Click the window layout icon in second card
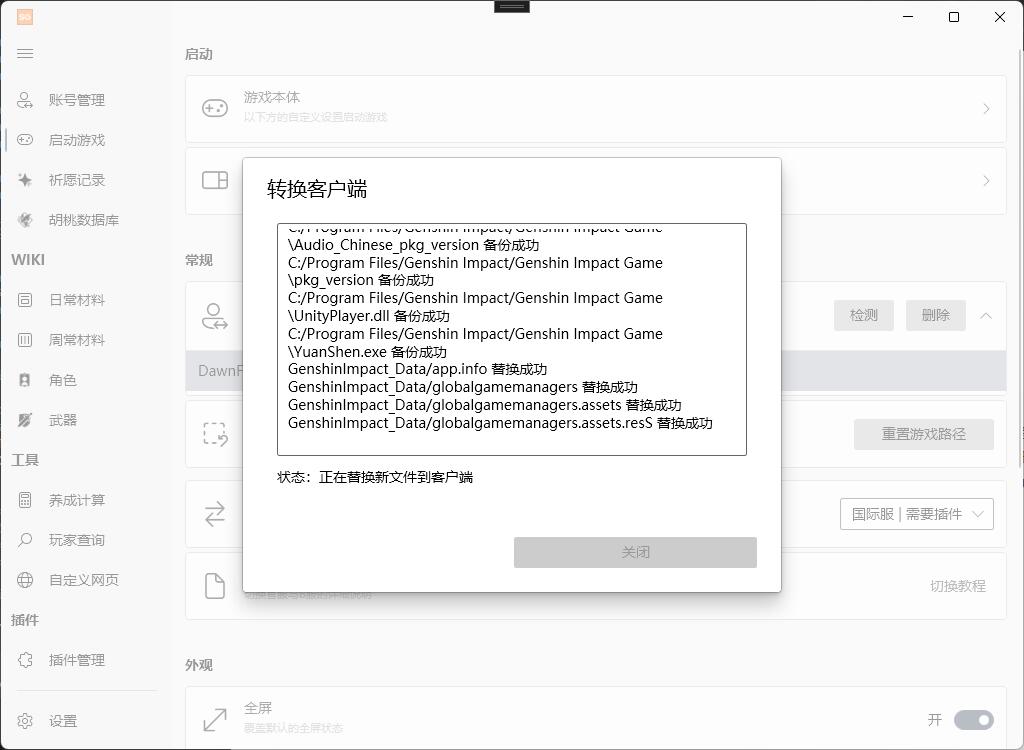Screen dimensions: 1024x750 pyautogui.click(x=215, y=180)
